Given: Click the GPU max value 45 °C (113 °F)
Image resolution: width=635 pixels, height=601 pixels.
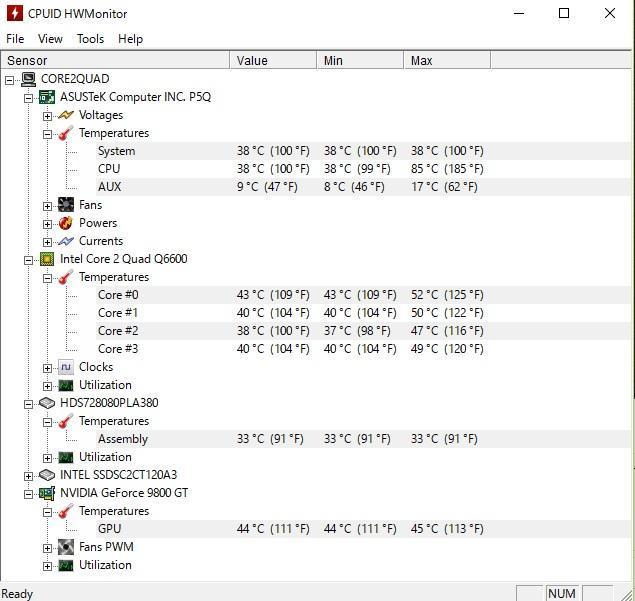Looking at the screenshot, I should click(447, 529).
